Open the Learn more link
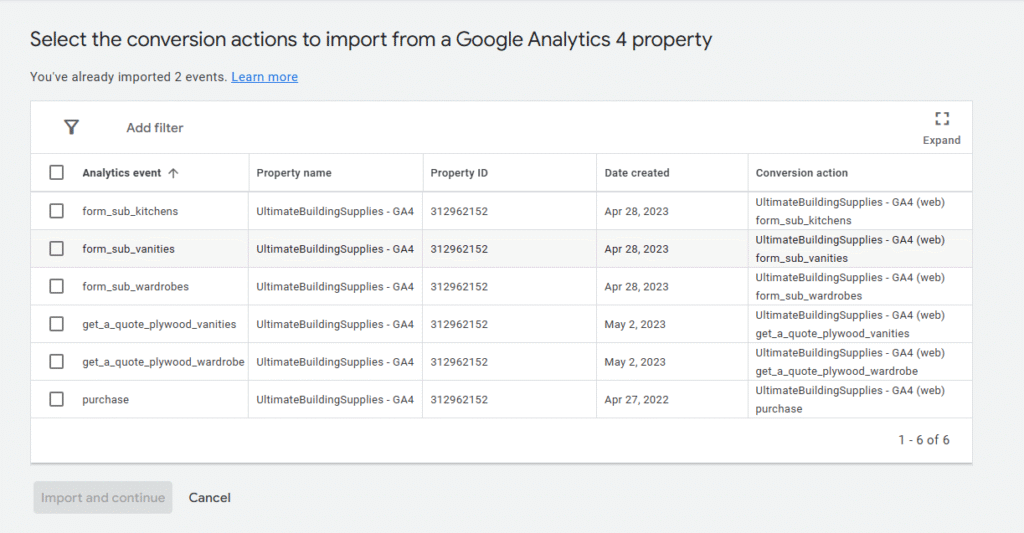1024x533 pixels. pyautogui.click(x=264, y=77)
